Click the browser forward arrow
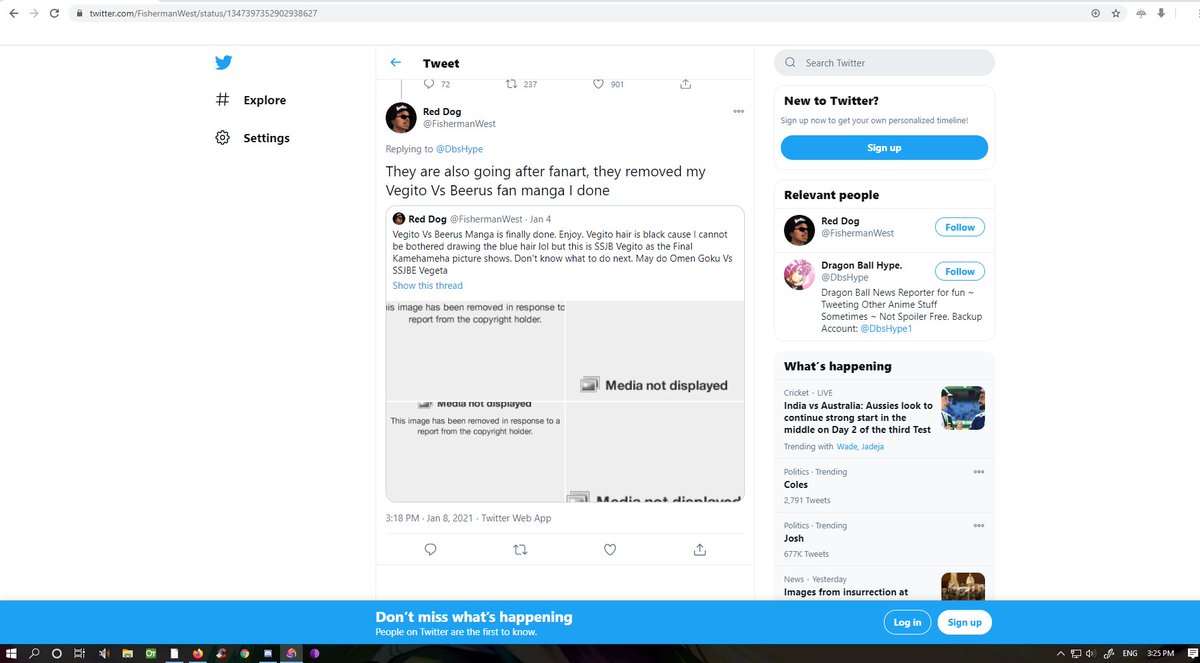1200x663 pixels. [35, 13]
